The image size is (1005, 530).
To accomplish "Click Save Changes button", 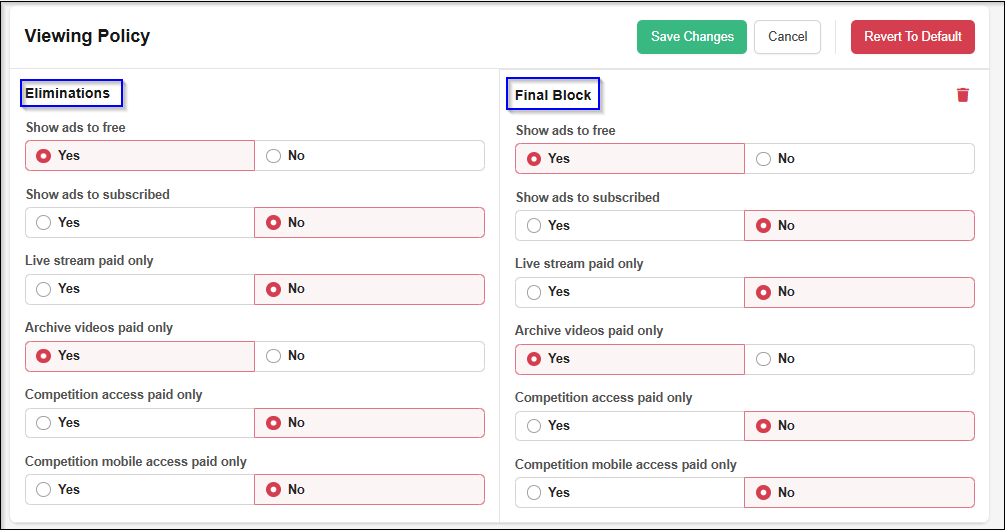I will point(692,37).
